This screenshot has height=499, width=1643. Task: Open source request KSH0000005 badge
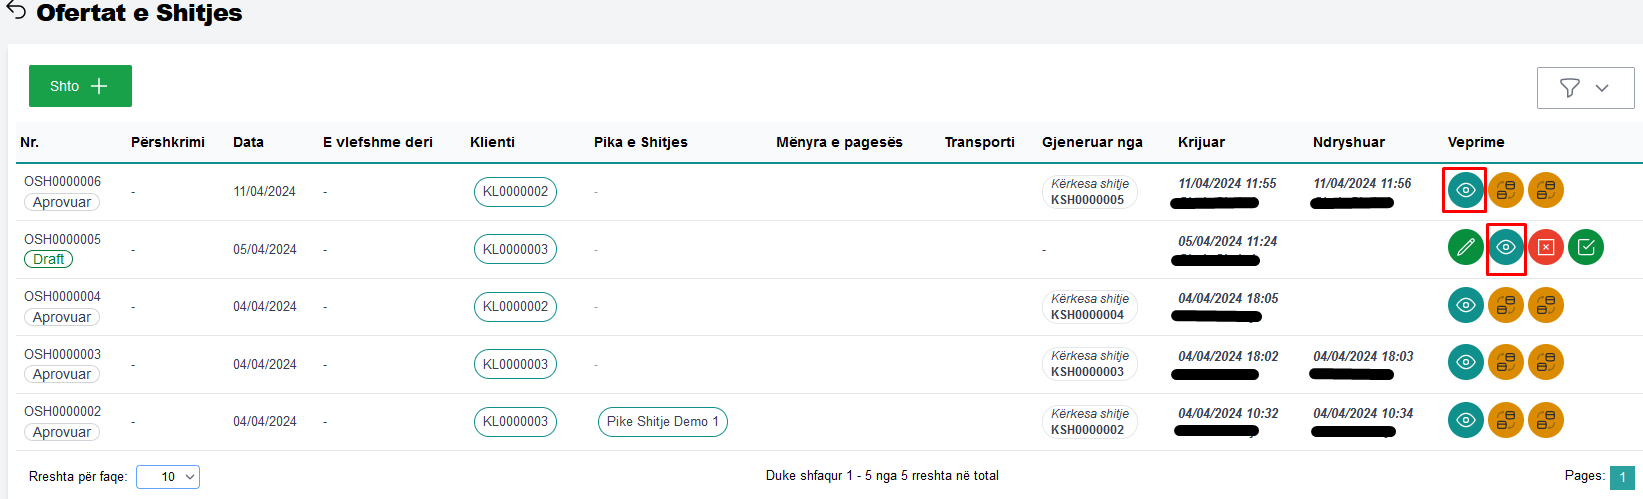coord(1088,192)
